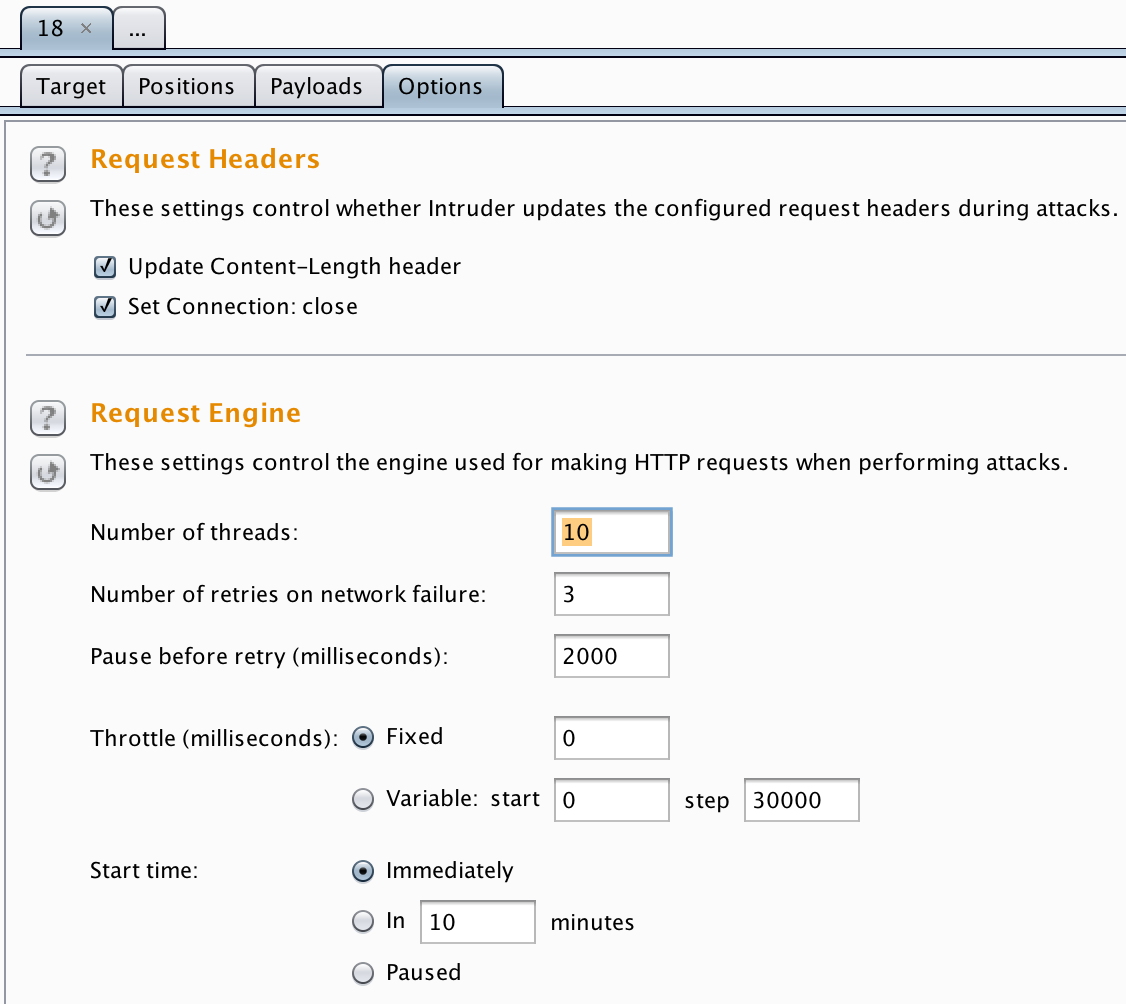Select Paused start time option
Image resolution: width=1126 pixels, height=1004 pixels.
(363, 972)
